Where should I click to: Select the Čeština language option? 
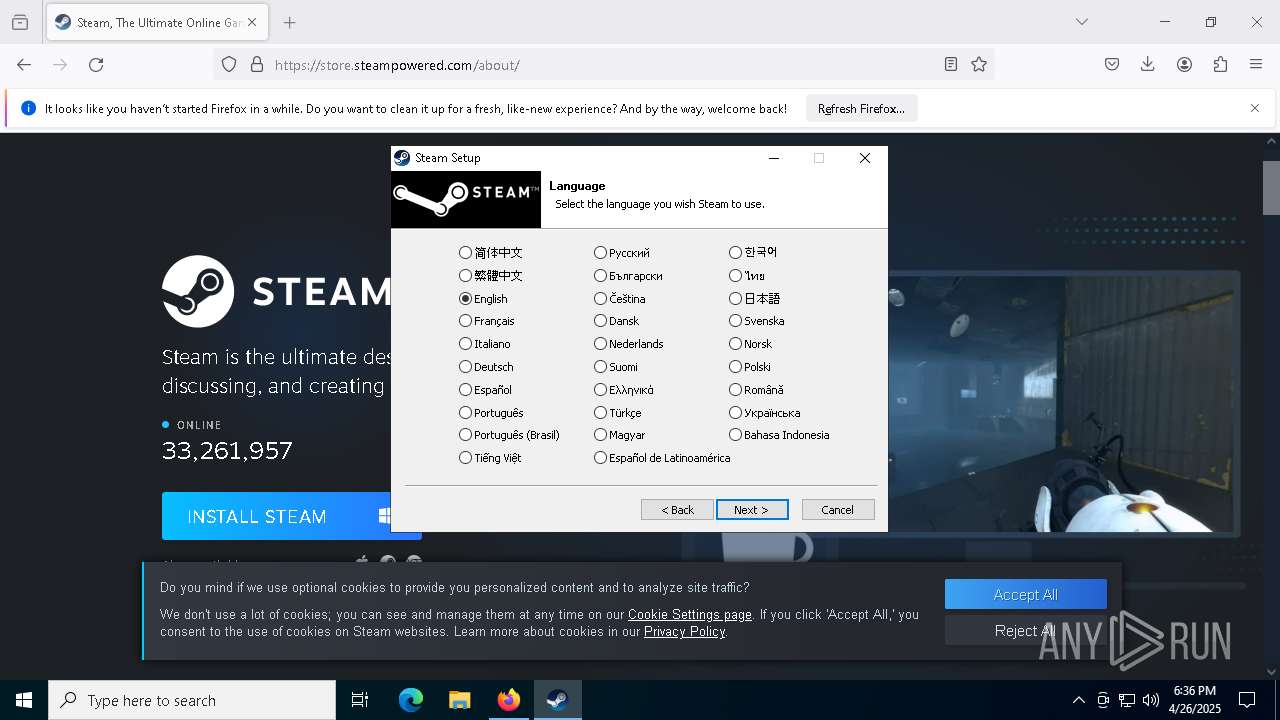pos(620,299)
